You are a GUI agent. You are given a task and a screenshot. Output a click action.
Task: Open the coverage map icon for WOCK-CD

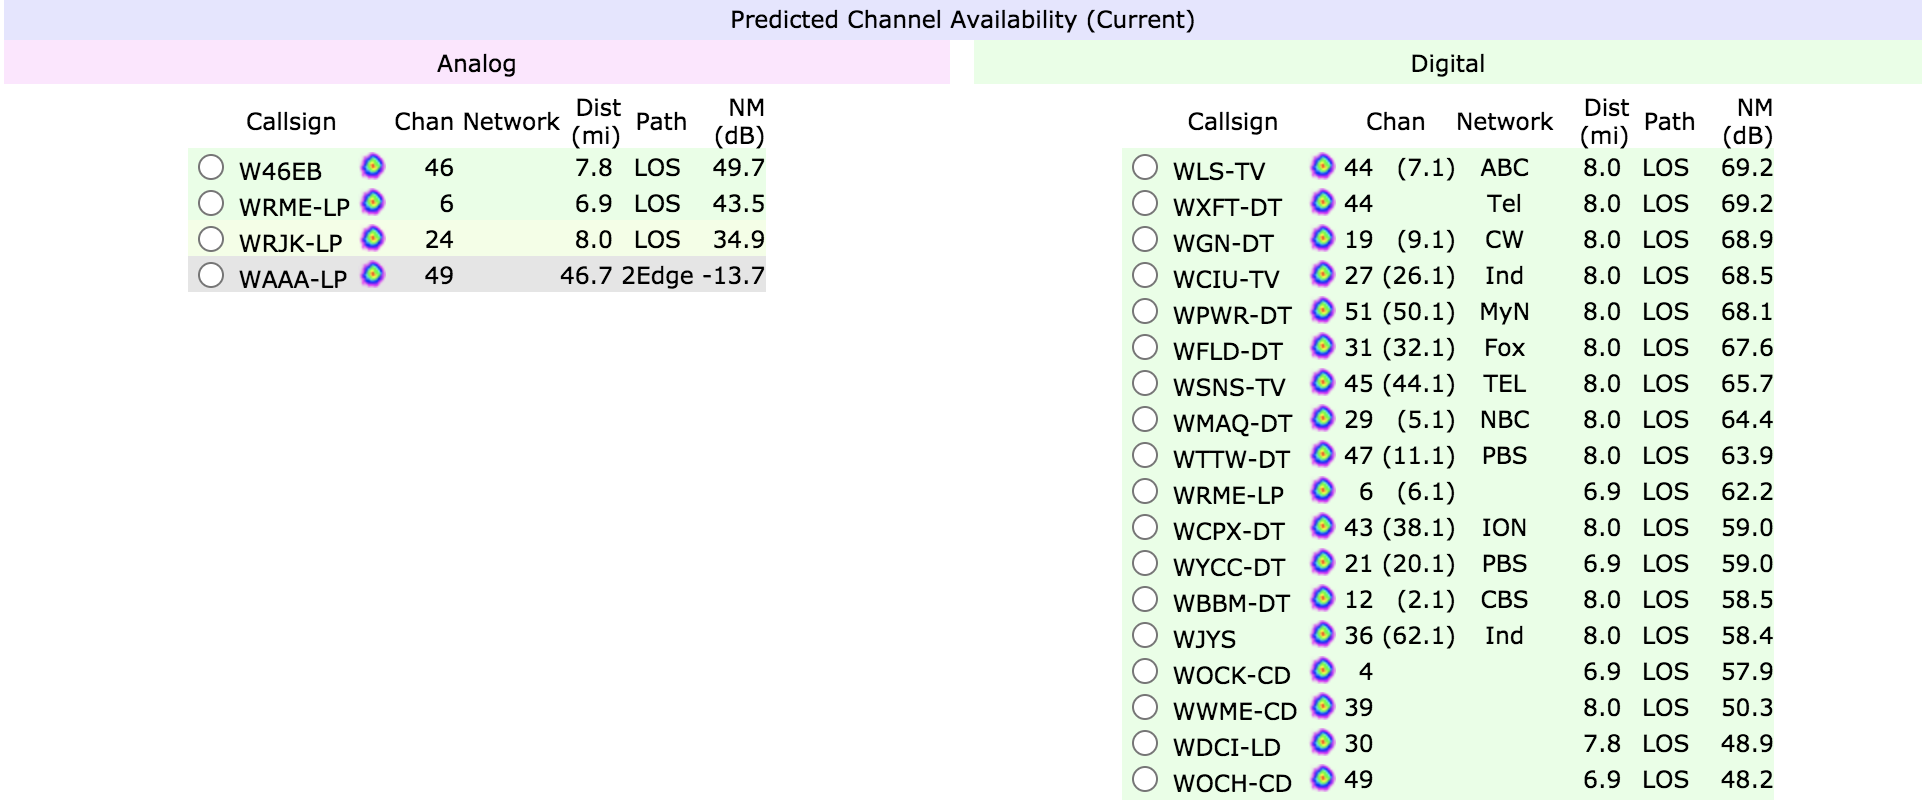coord(1323,669)
